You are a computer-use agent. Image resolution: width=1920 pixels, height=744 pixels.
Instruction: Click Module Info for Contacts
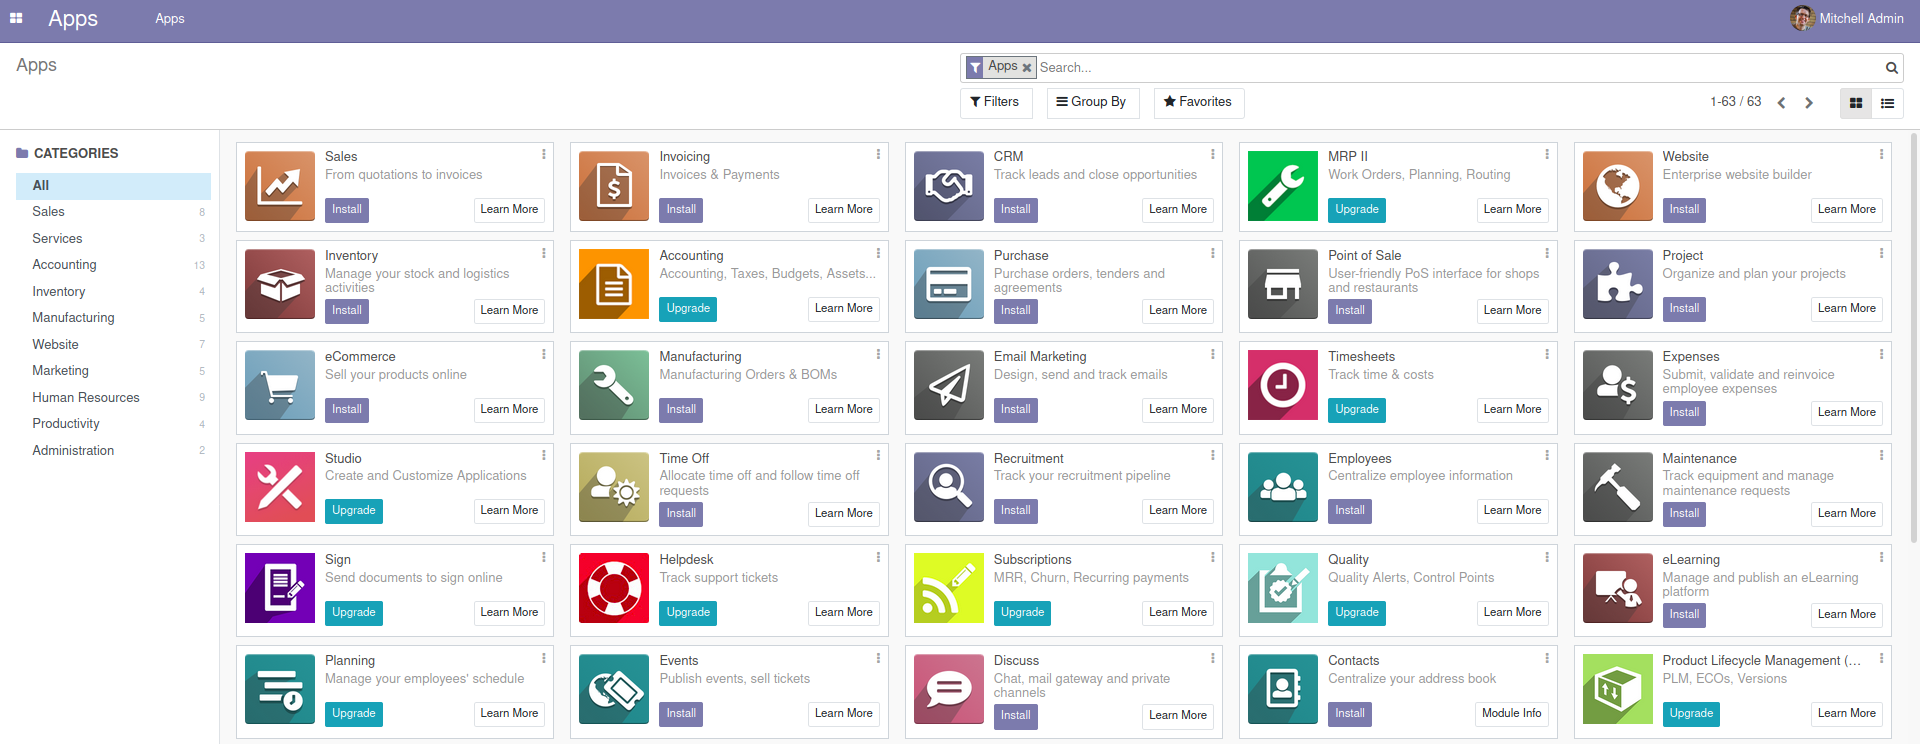click(1511, 713)
